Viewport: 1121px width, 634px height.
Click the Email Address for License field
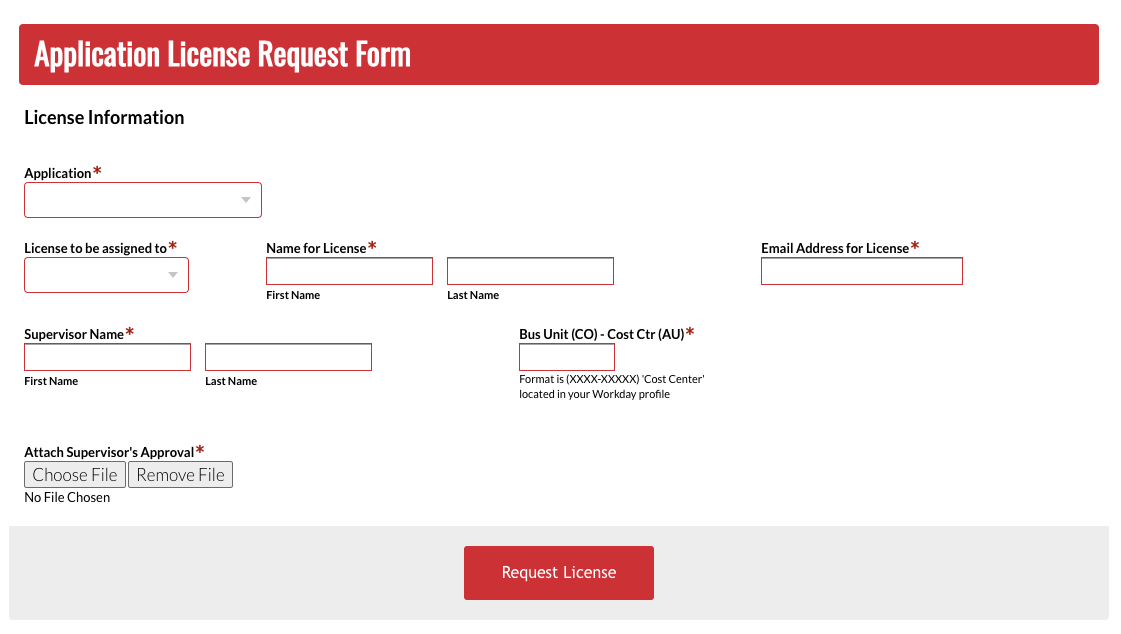(x=861, y=271)
